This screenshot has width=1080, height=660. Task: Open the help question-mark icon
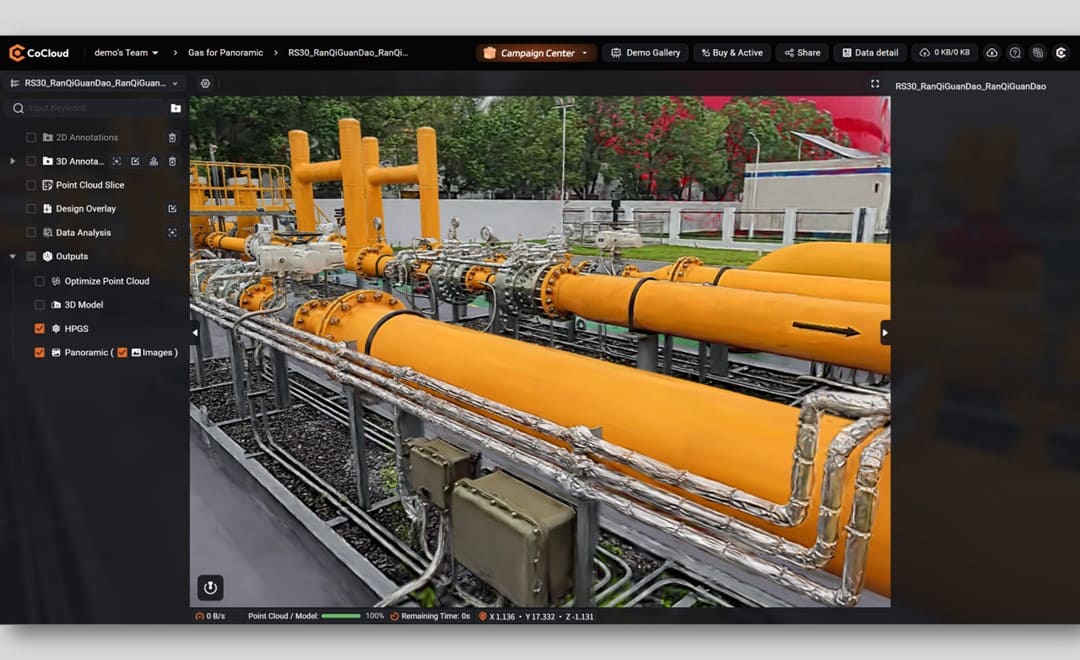coord(1015,53)
